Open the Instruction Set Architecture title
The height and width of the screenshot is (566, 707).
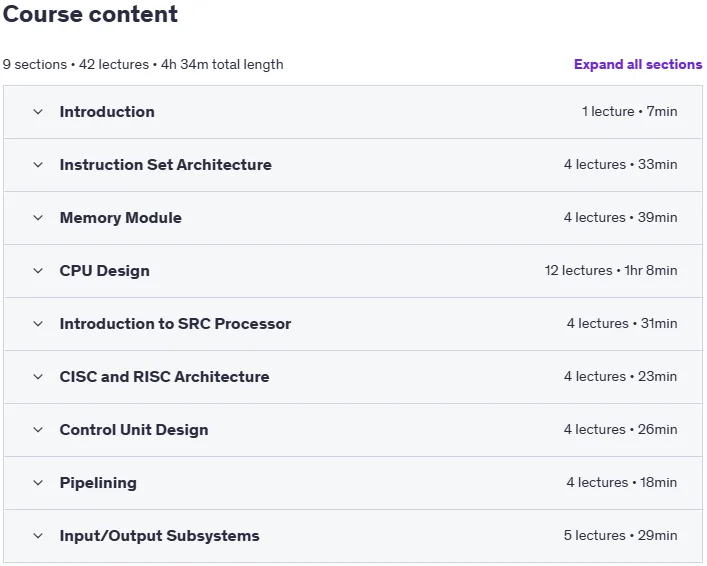(x=165, y=165)
